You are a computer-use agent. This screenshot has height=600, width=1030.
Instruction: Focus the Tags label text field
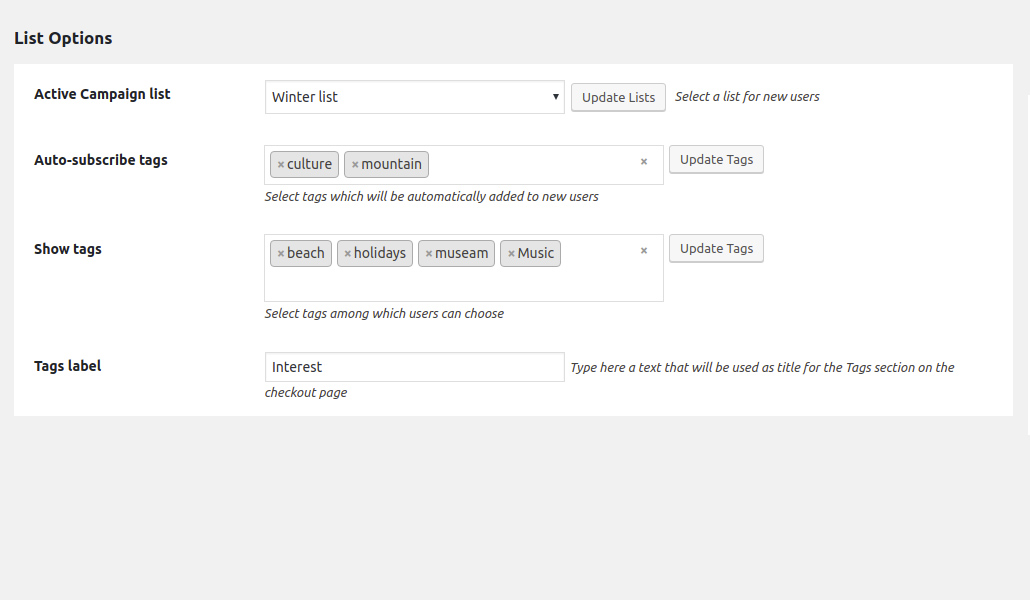(x=414, y=367)
